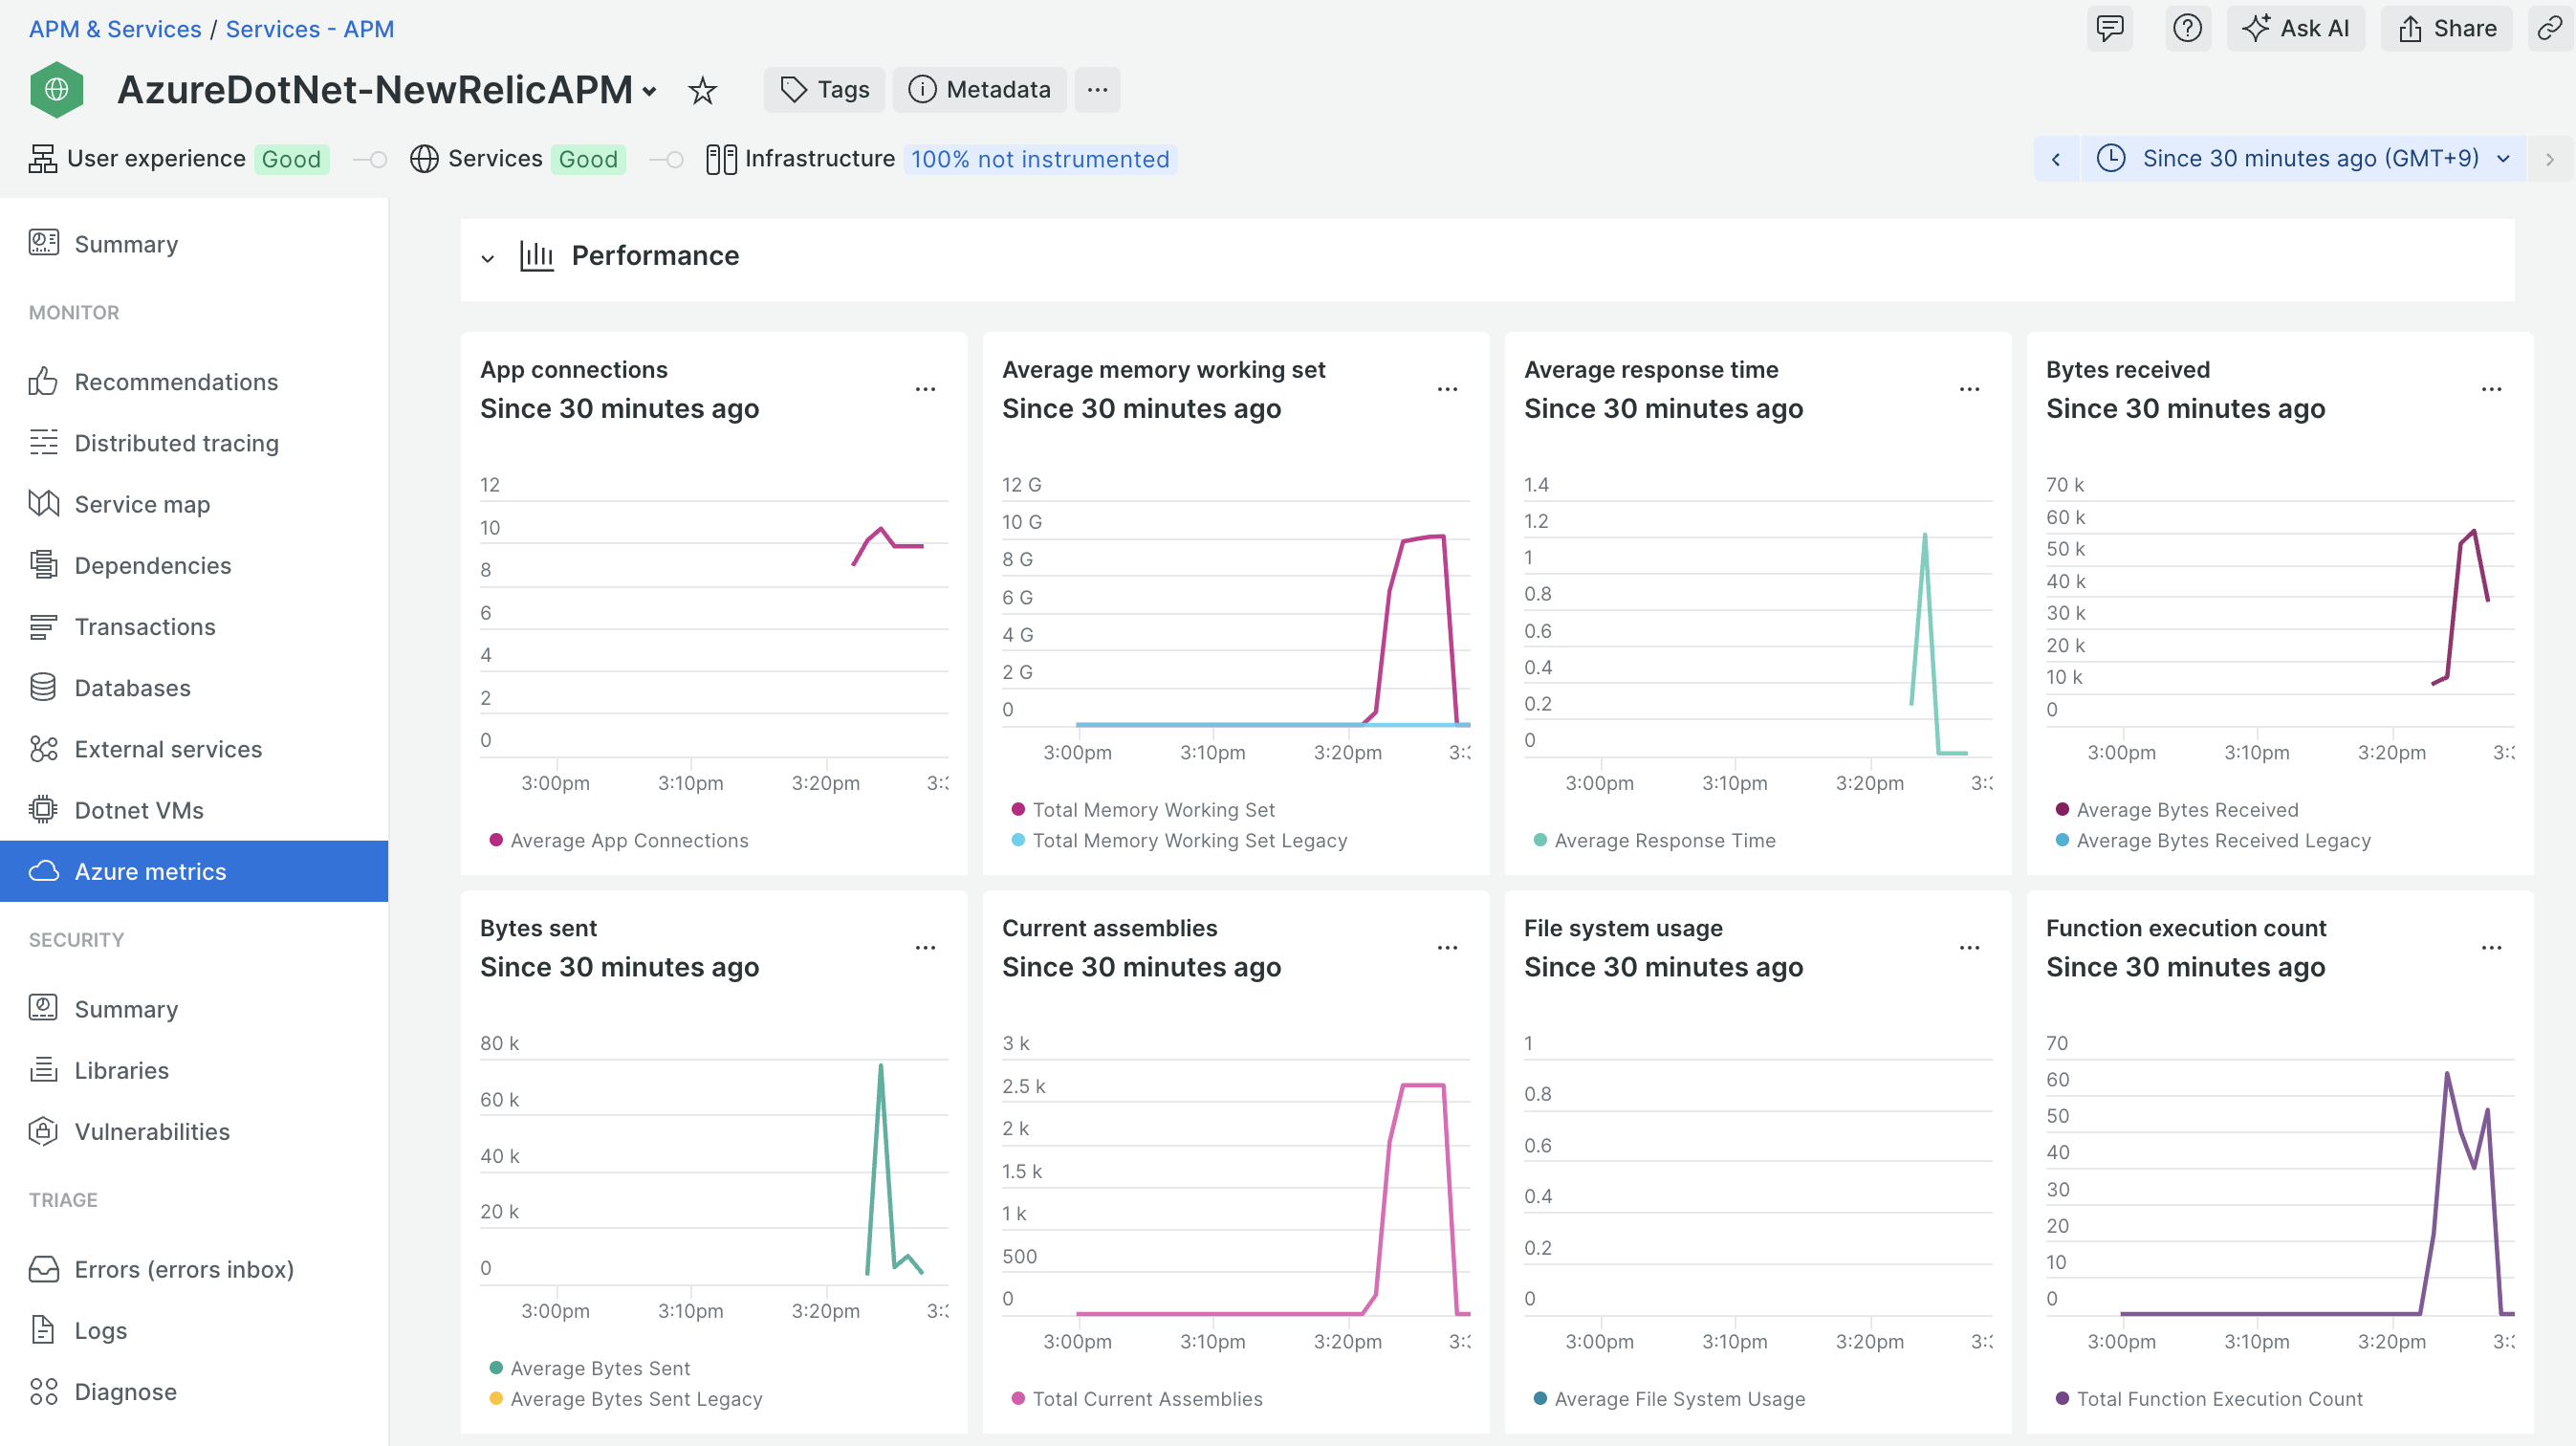Follow the APM & Services breadcrumb link
The image size is (2576, 1446).
pos(114,29)
